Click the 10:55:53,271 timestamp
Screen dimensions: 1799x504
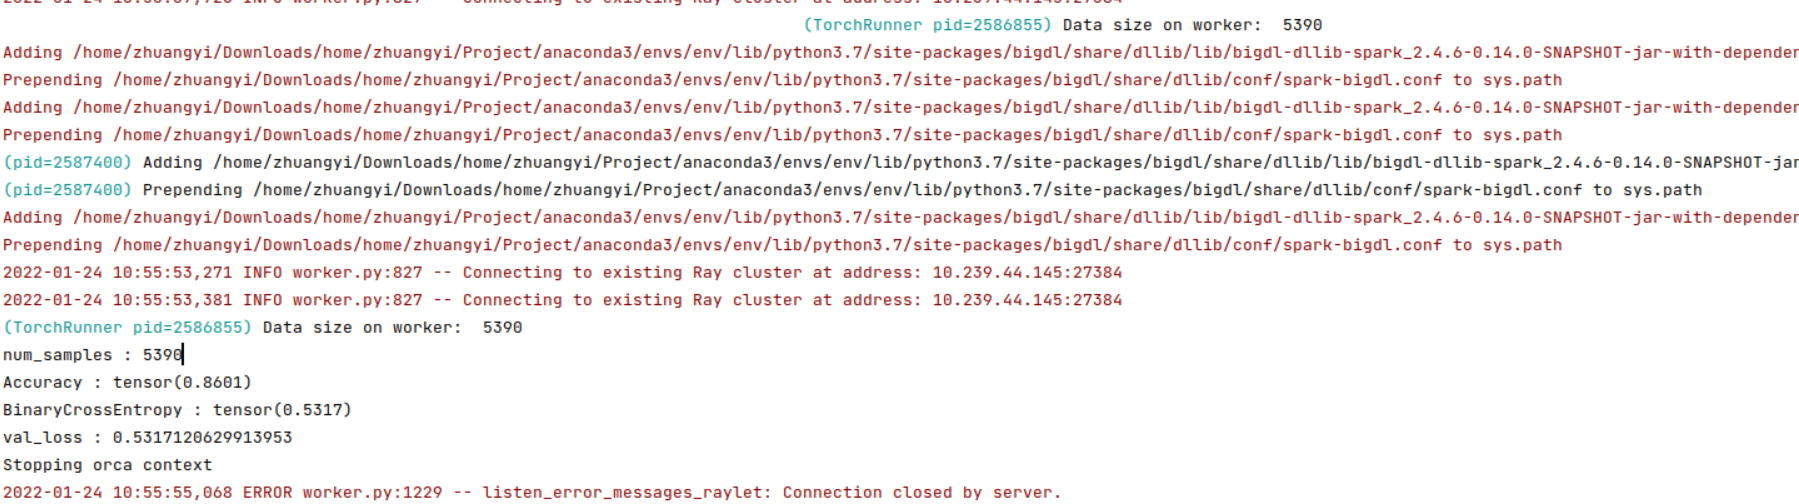(x=172, y=272)
